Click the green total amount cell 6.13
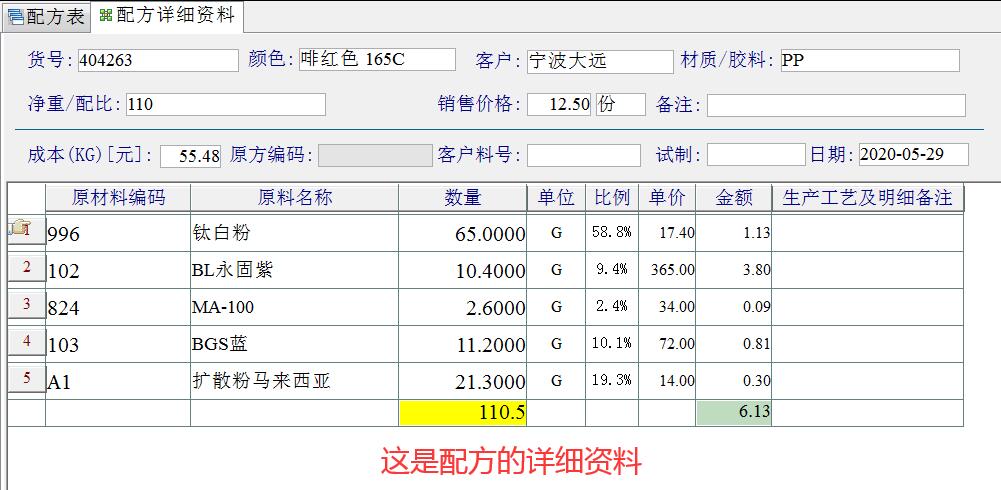This screenshot has width=1001, height=490. click(x=734, y=413)
